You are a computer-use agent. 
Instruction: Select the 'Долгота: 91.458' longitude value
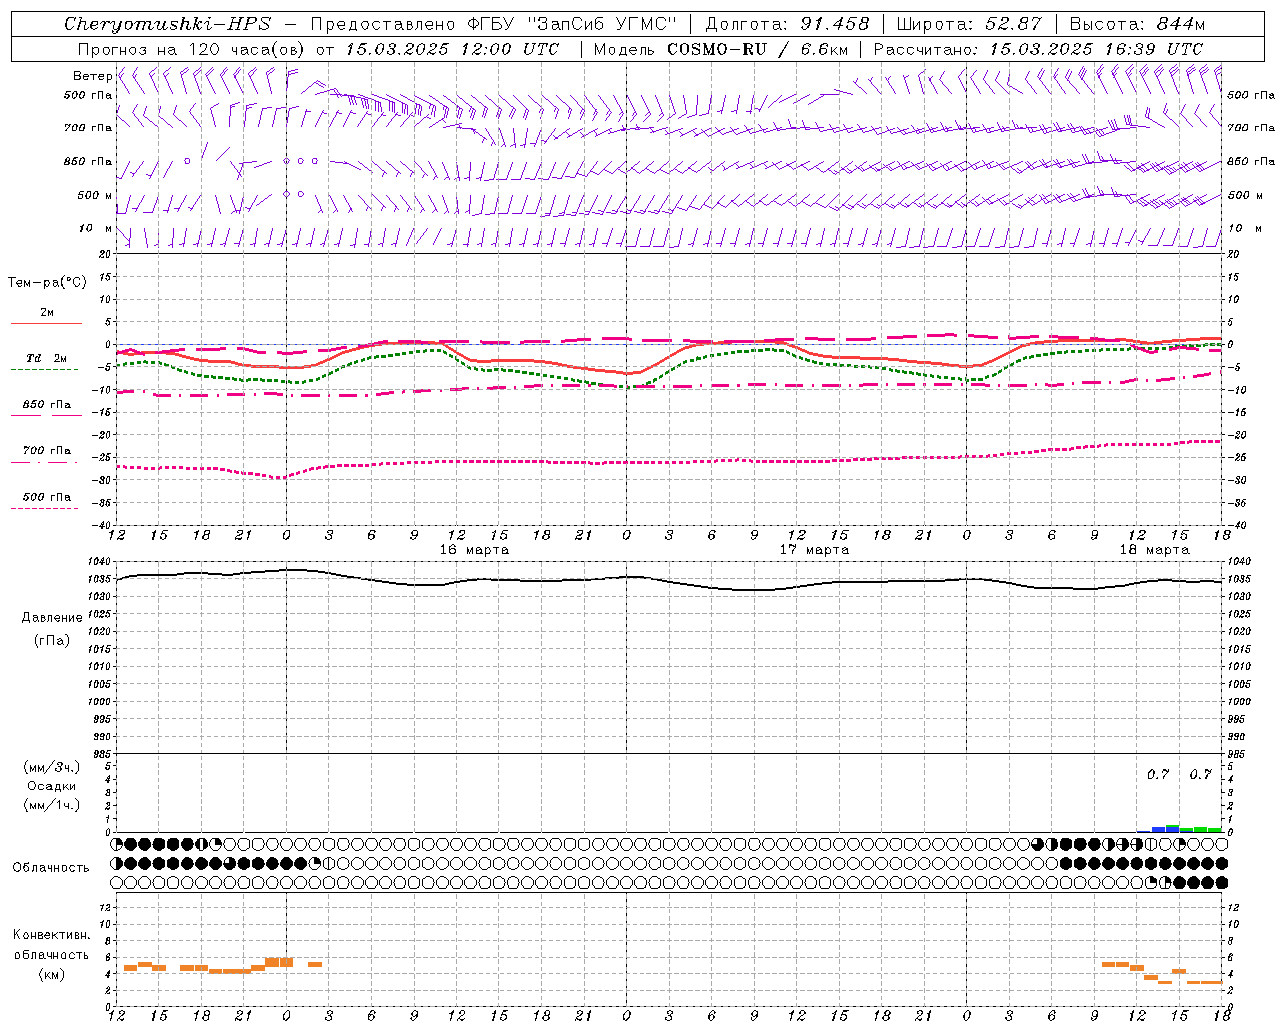click(788, 24)
